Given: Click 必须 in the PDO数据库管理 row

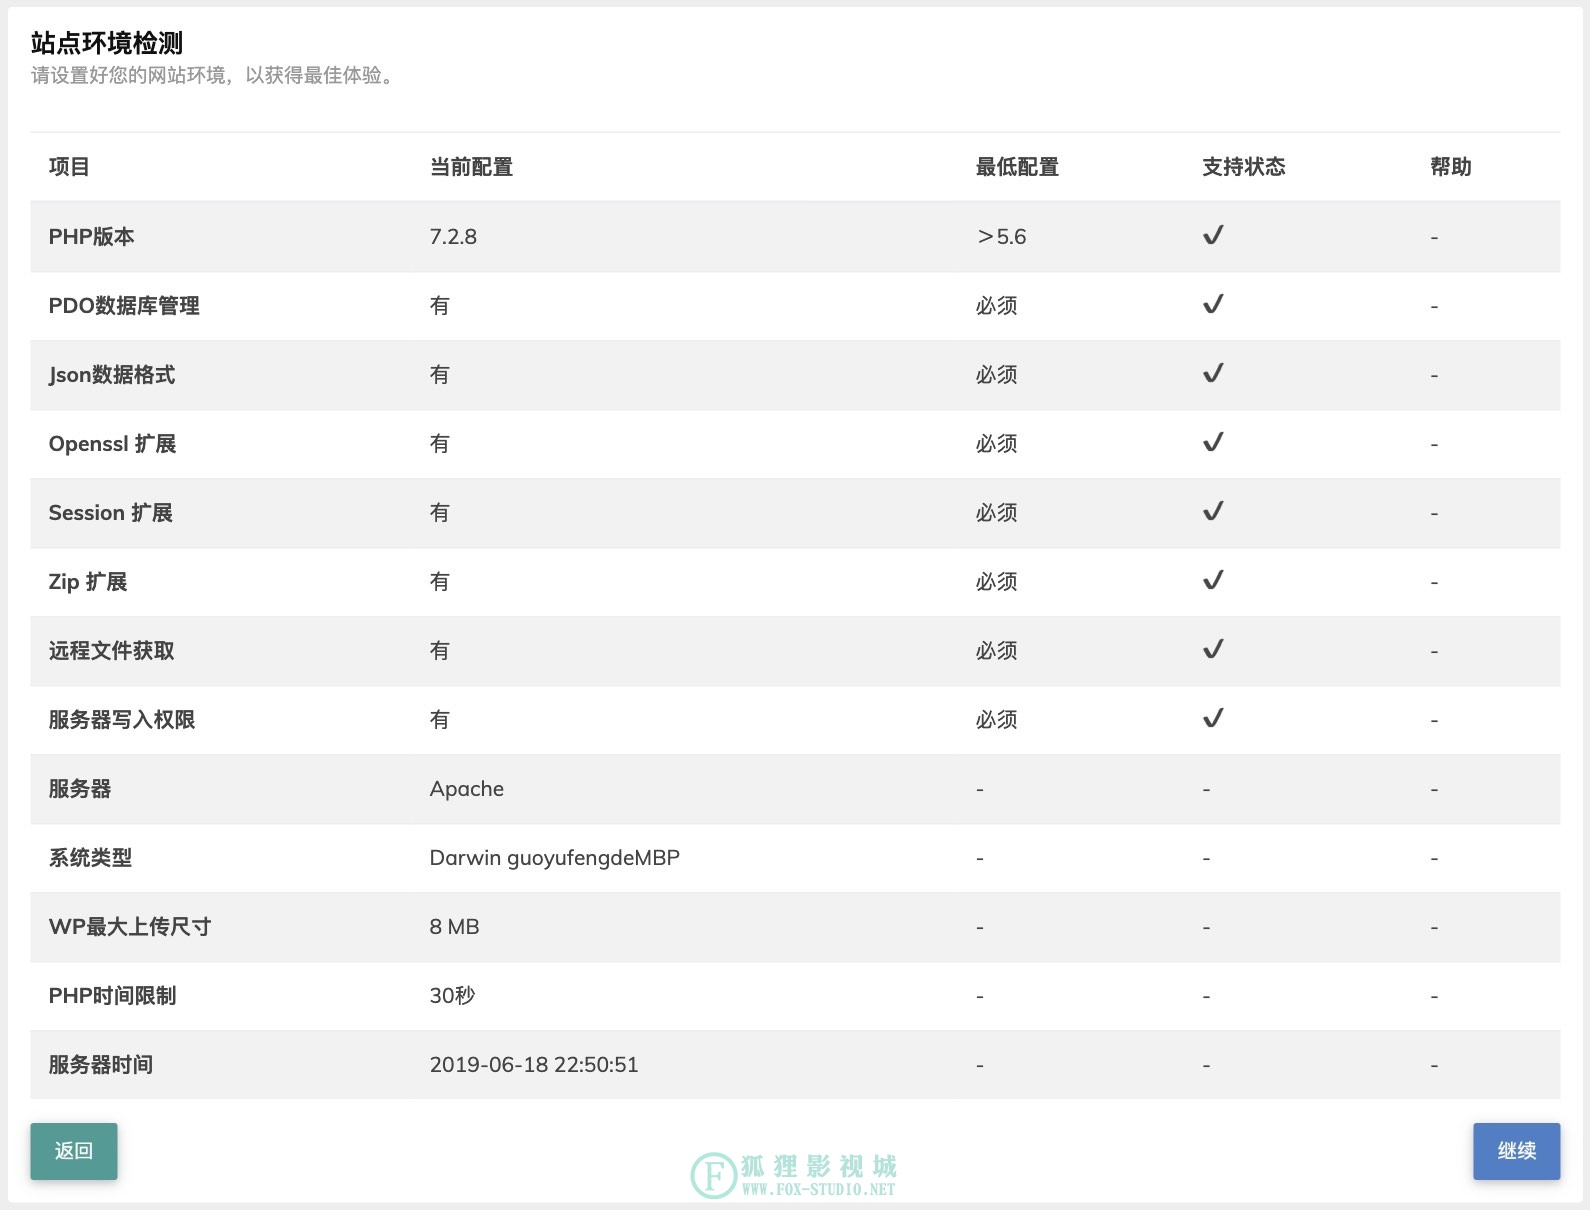Looking at the screenshot, I should point(997,306).
